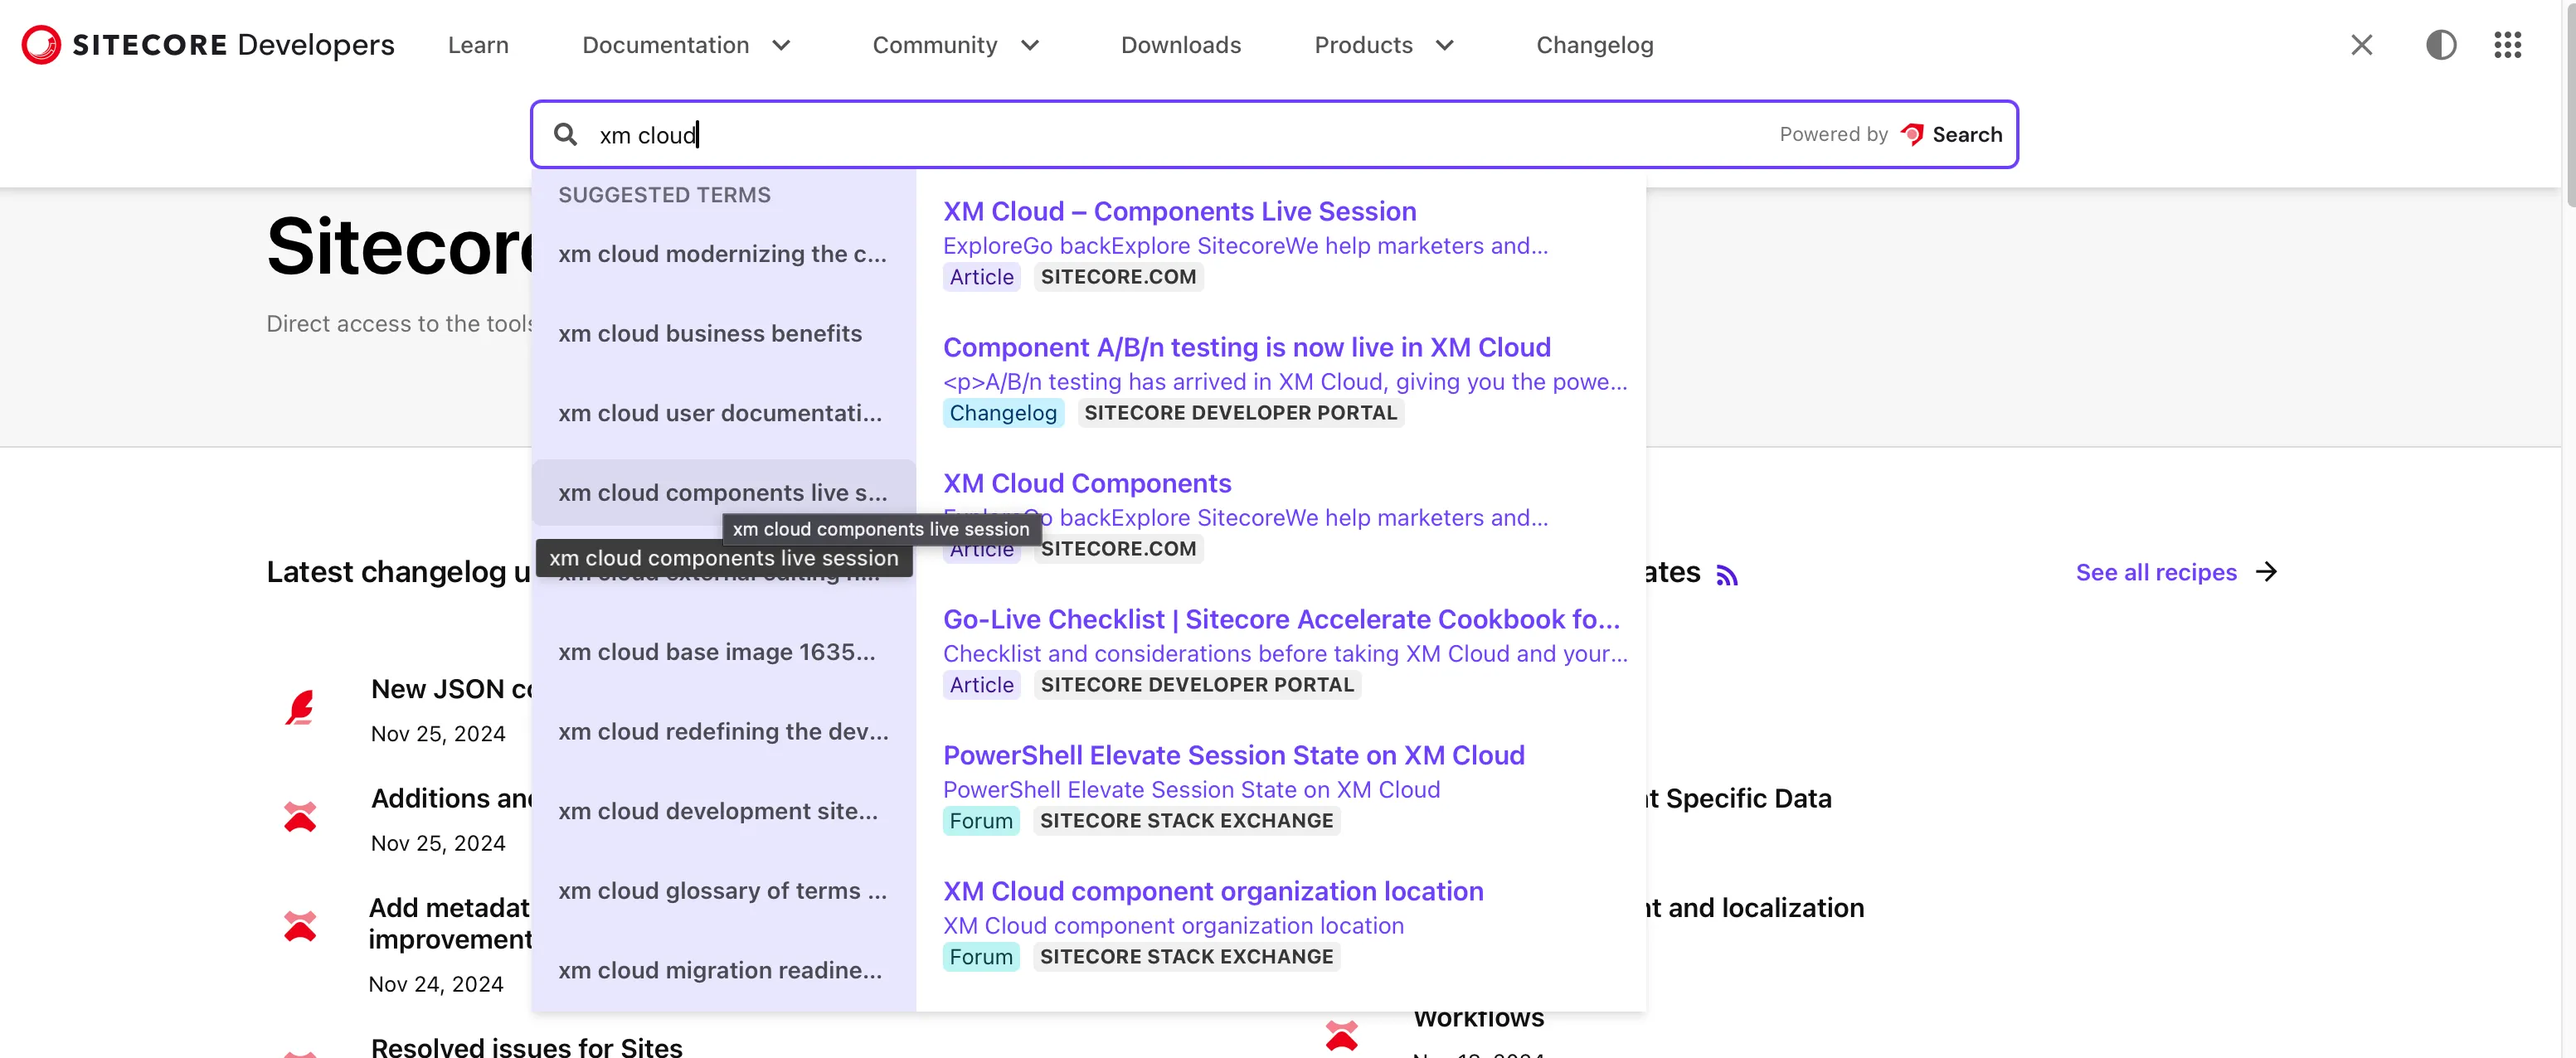This screenshot has width=2576, height=1058.
Task: Click the grid/apps icon top right
Action: [2509, 44]
